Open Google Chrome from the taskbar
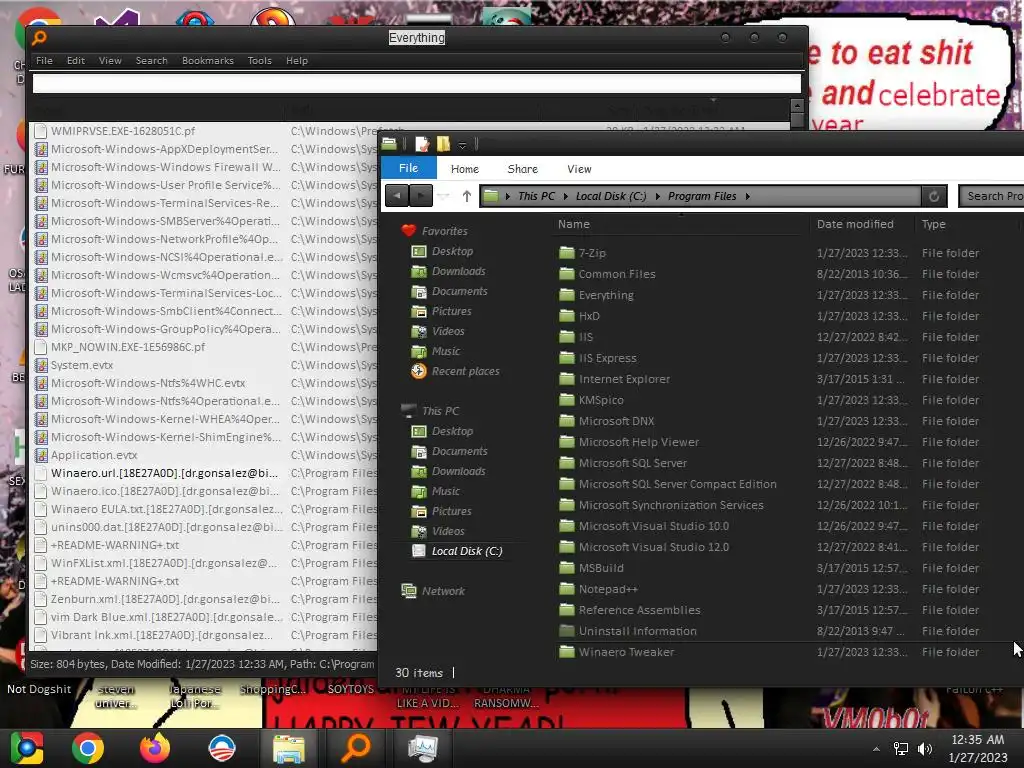The image size is (1024, 768). (88, 748)
